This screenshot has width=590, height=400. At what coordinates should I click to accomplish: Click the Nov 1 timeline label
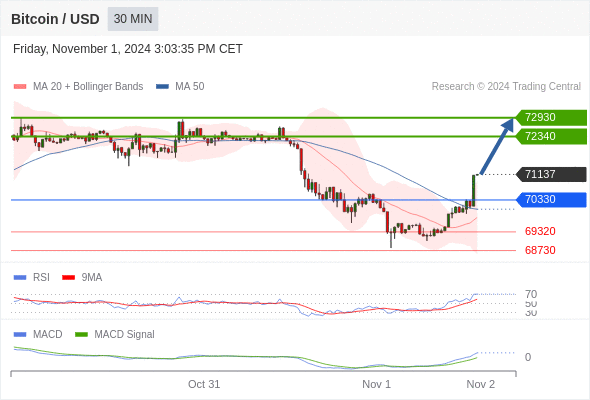click(376, 384)
